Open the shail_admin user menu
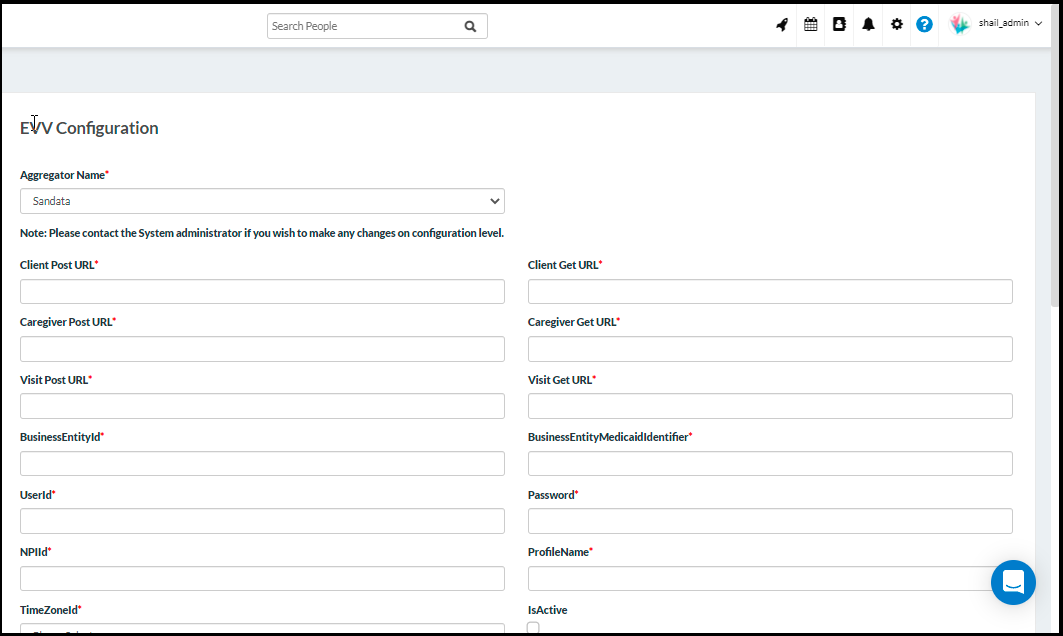 pos(1008,24)
